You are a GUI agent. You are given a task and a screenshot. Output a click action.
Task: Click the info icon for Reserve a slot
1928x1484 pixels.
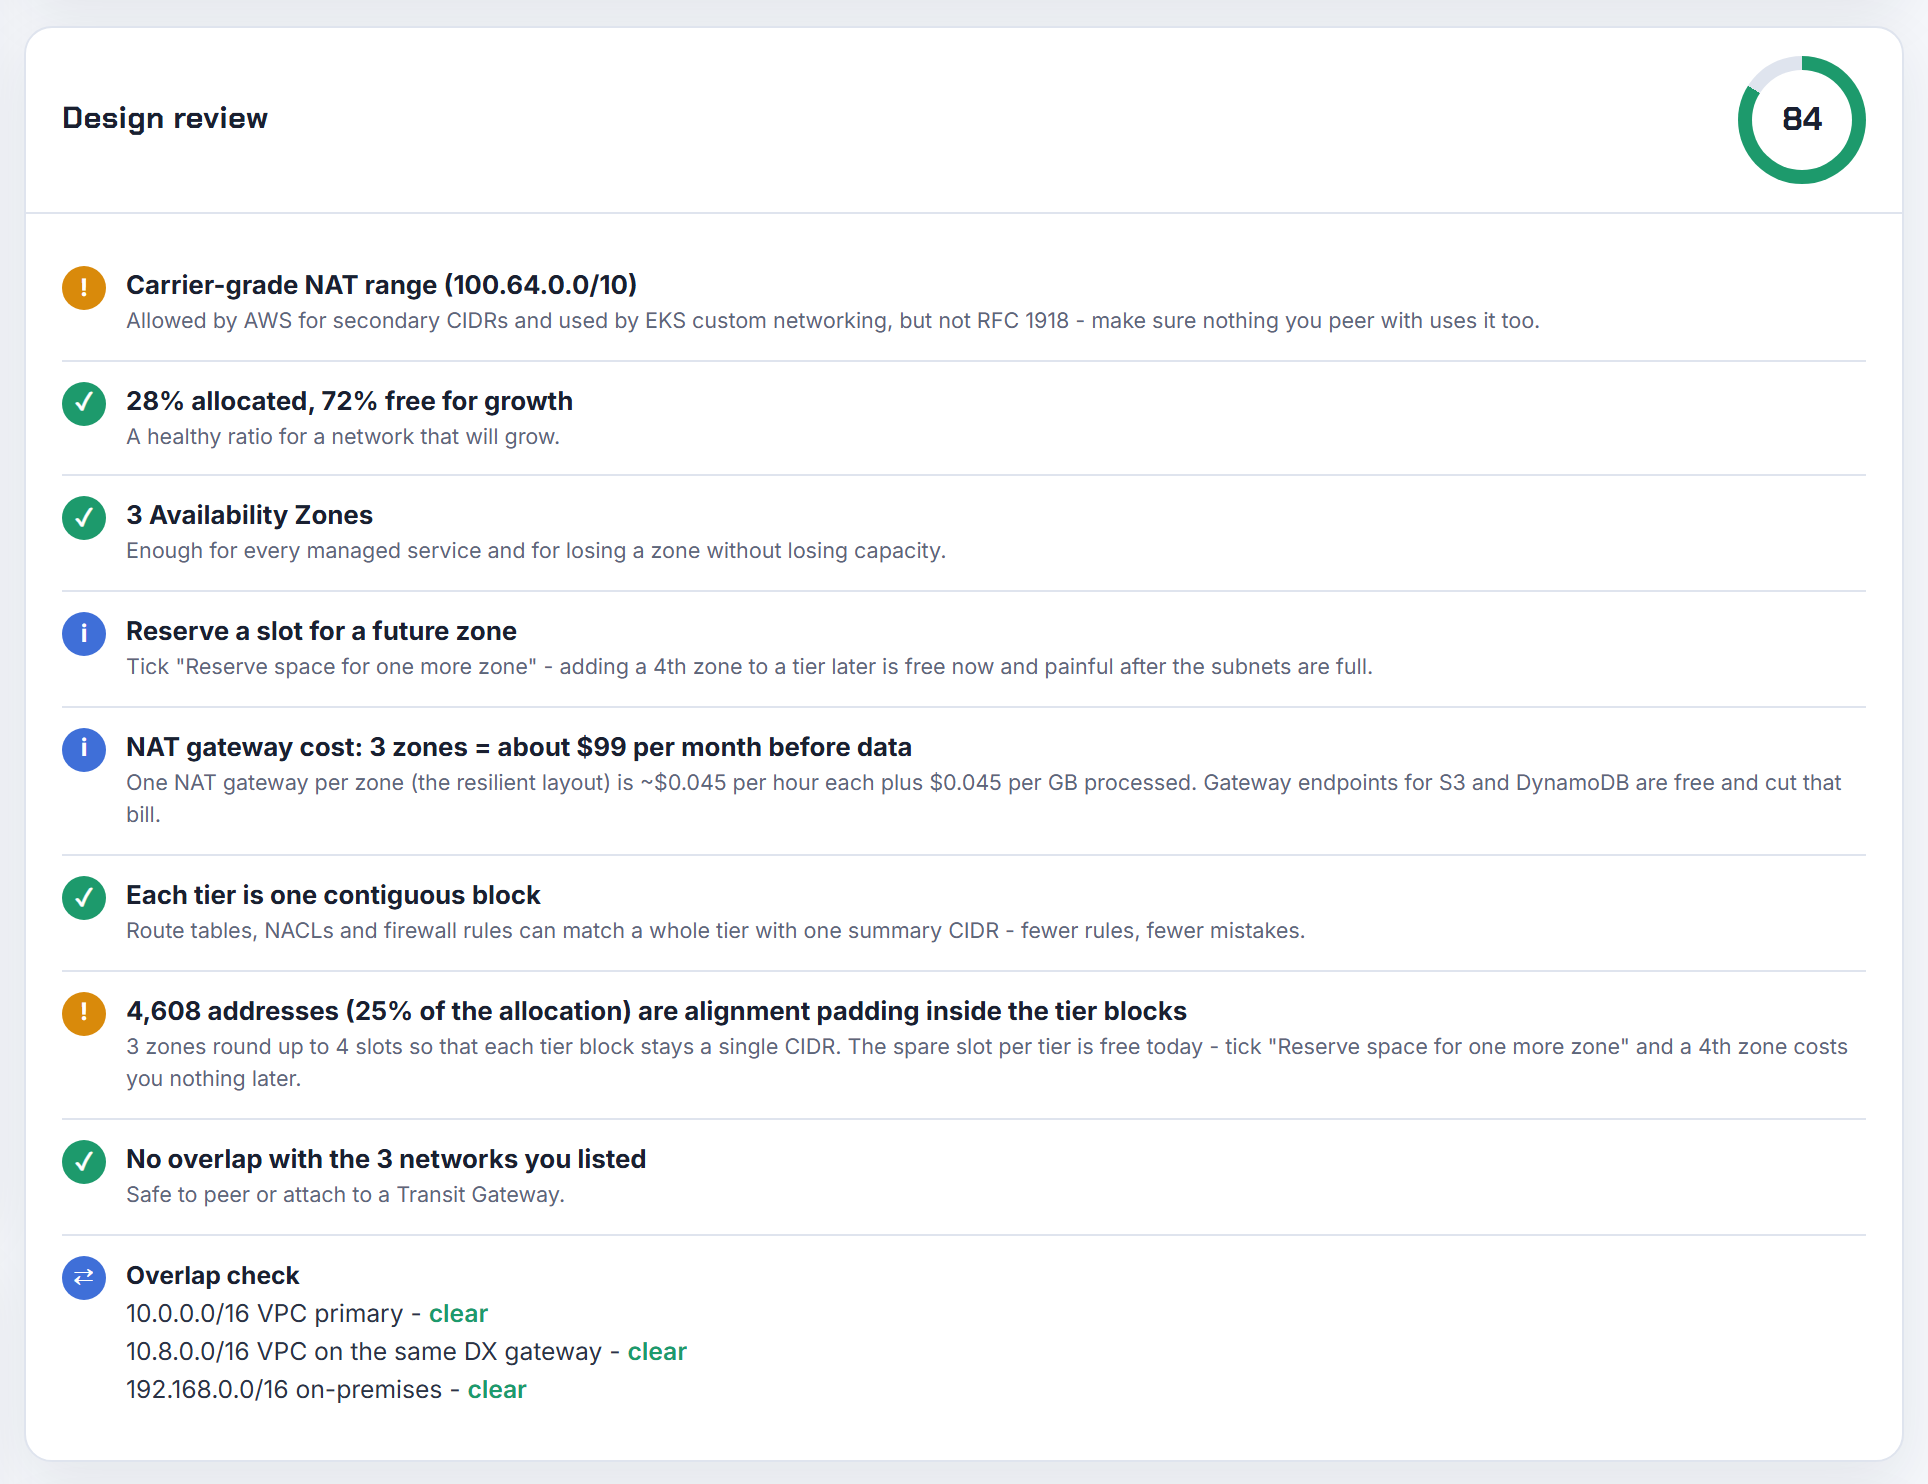coord(84,634)
